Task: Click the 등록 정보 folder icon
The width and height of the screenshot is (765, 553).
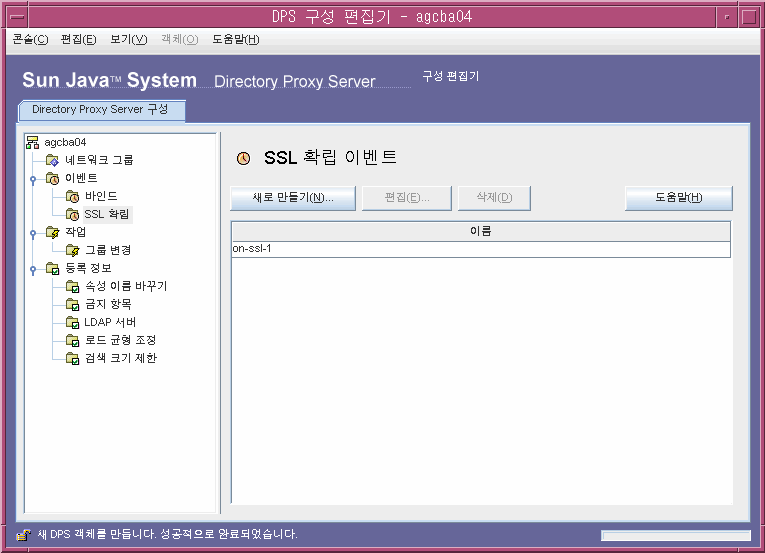Action: tap(52, 268)
